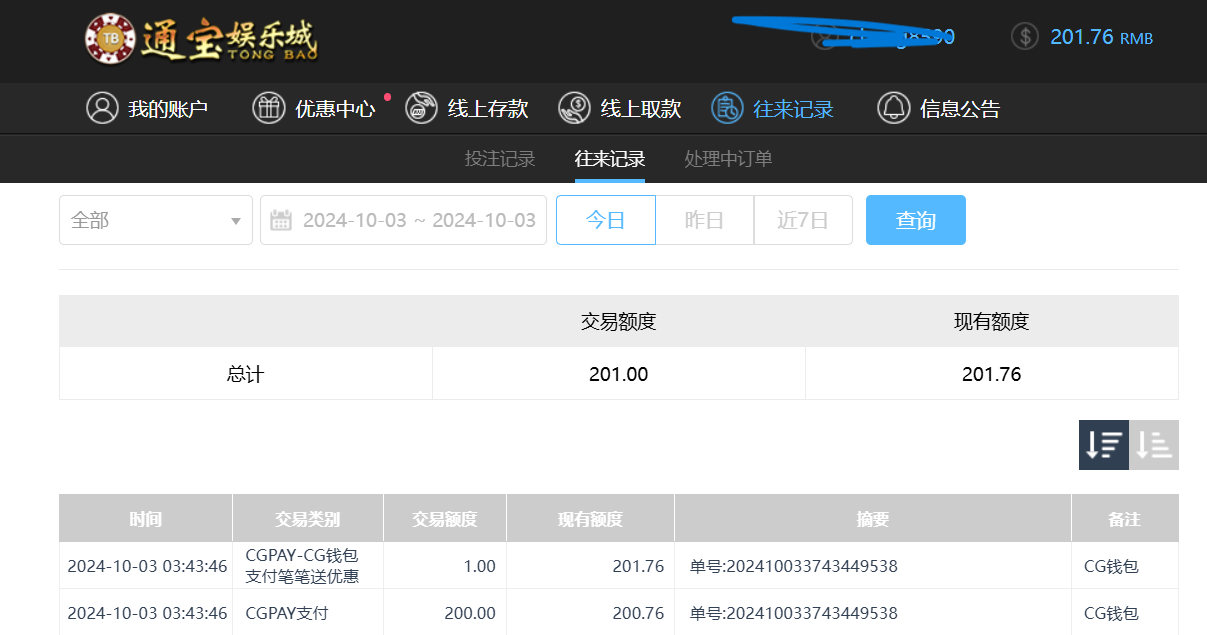This screenshot has height=635, width=1207.
Task: Open the 信息公告 bell announcement icon
Action: point(893,108)
